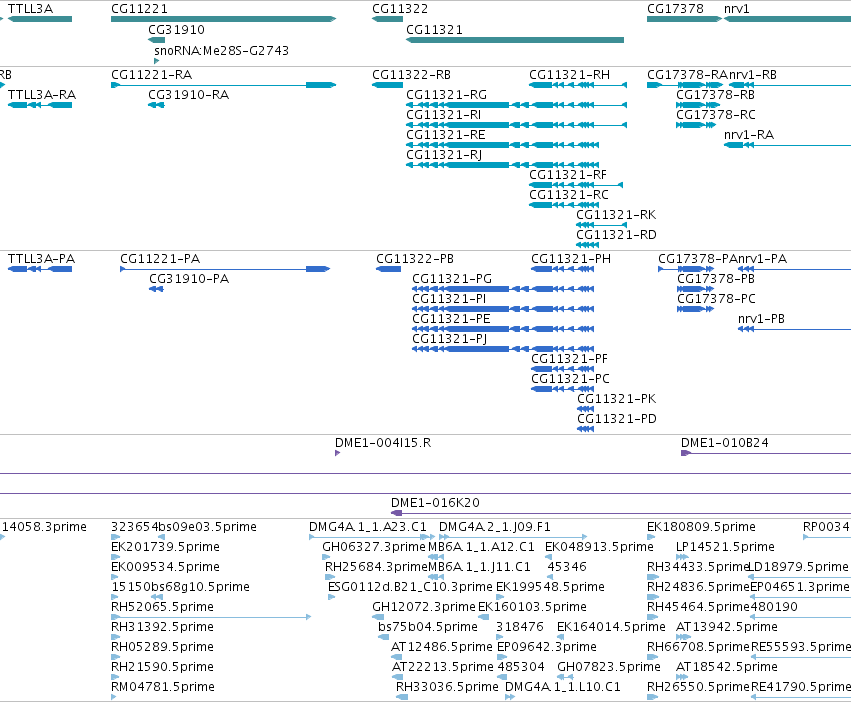The width and height of the screenshot is (851, 702).
Task: Select EST AT13942.5prime
Action: tap(727, 627)
